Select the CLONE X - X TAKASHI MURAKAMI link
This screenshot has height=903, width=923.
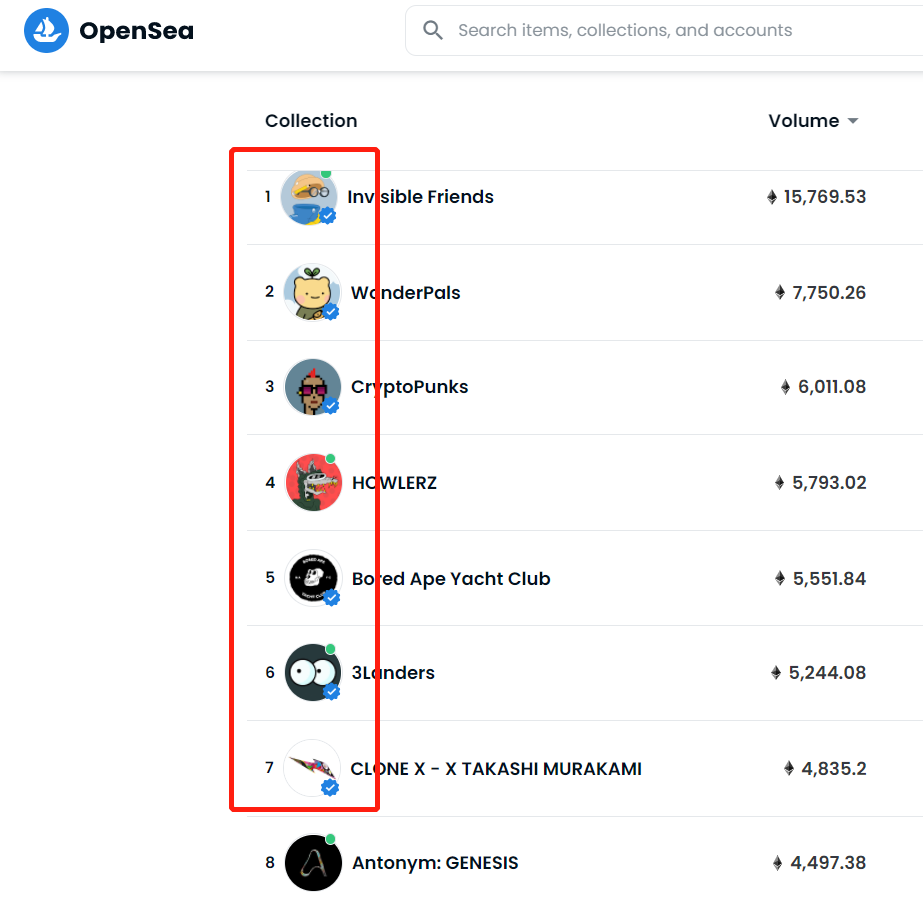496,769
